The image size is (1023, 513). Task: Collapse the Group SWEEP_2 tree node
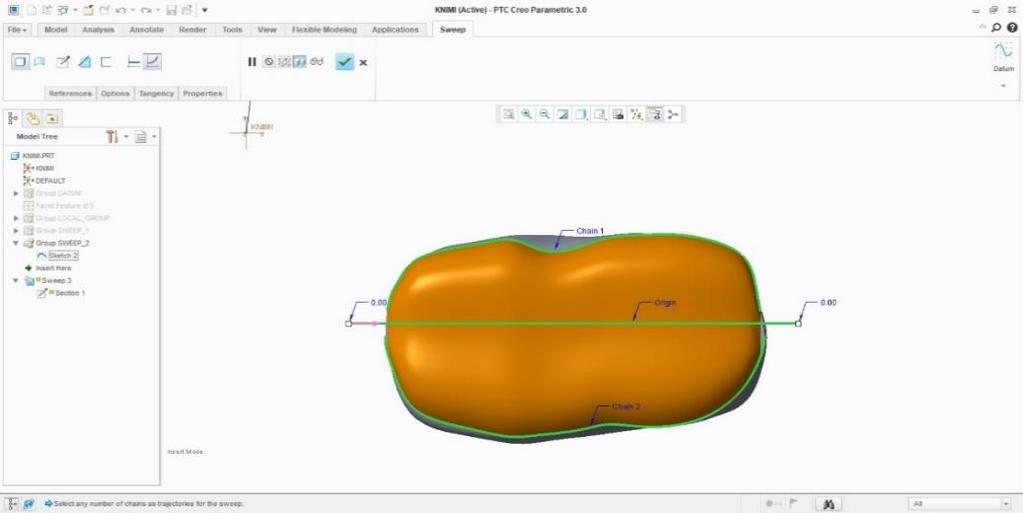coord(16,243)
